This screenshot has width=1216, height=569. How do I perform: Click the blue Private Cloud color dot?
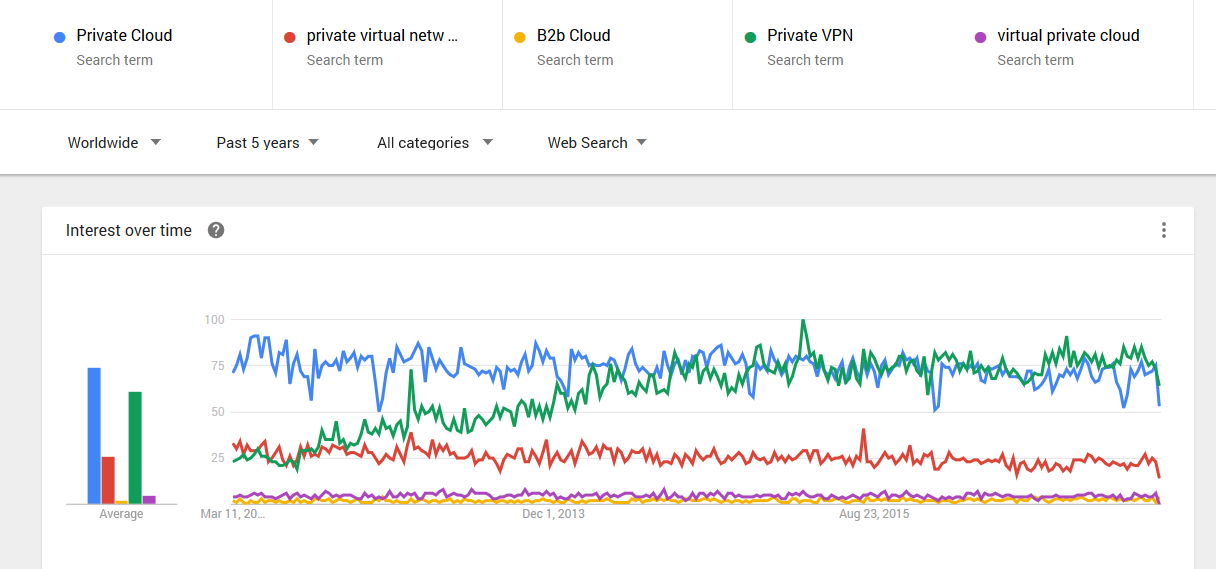coord(60,37)
